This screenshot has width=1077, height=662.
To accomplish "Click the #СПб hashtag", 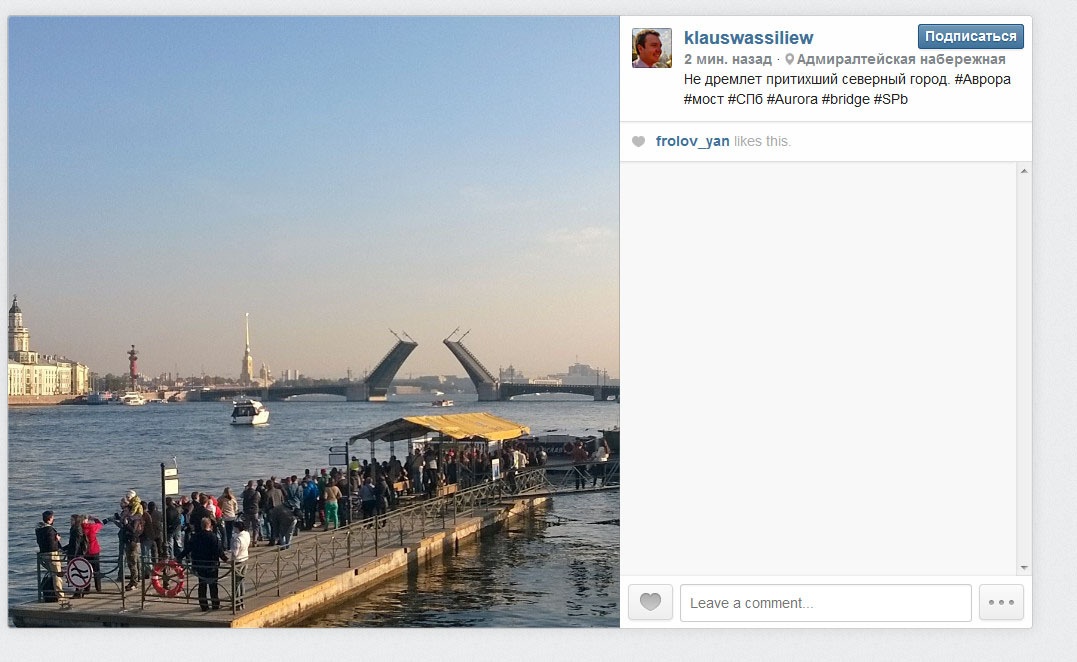I will click(x=745, y=99).
